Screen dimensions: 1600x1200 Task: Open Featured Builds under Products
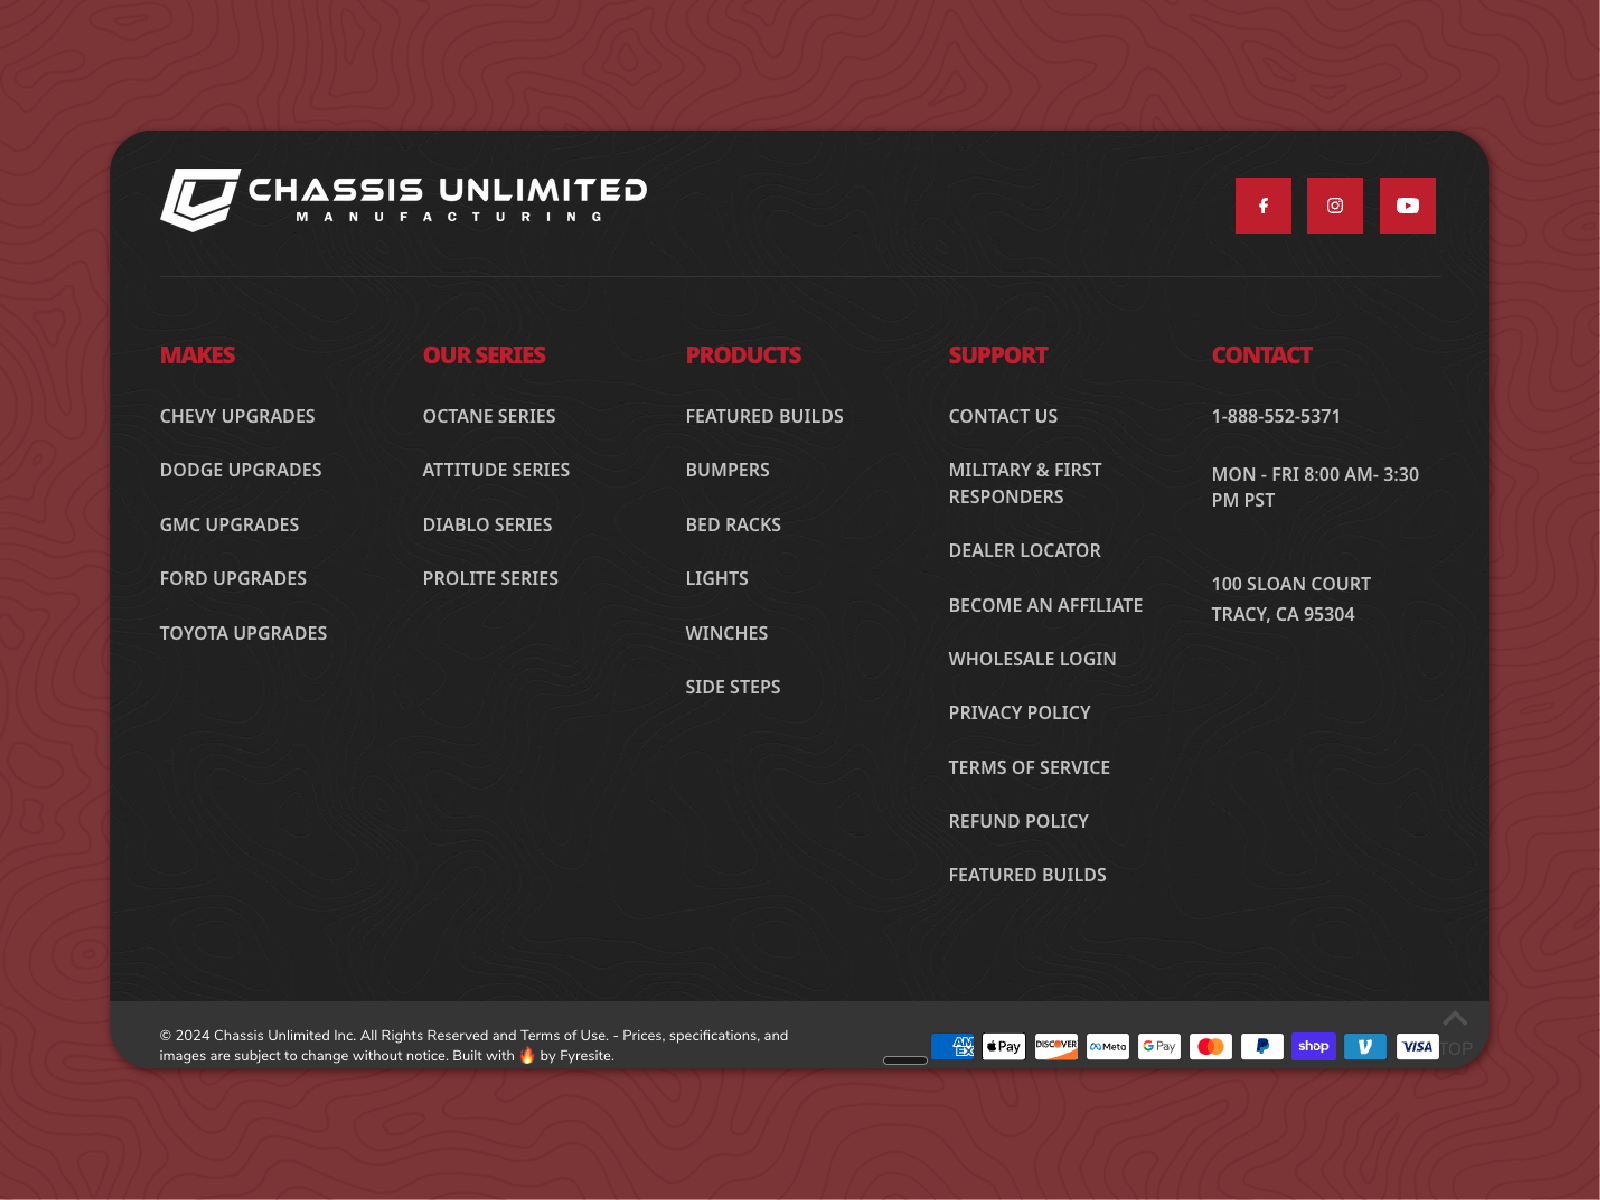click(764, 416)
